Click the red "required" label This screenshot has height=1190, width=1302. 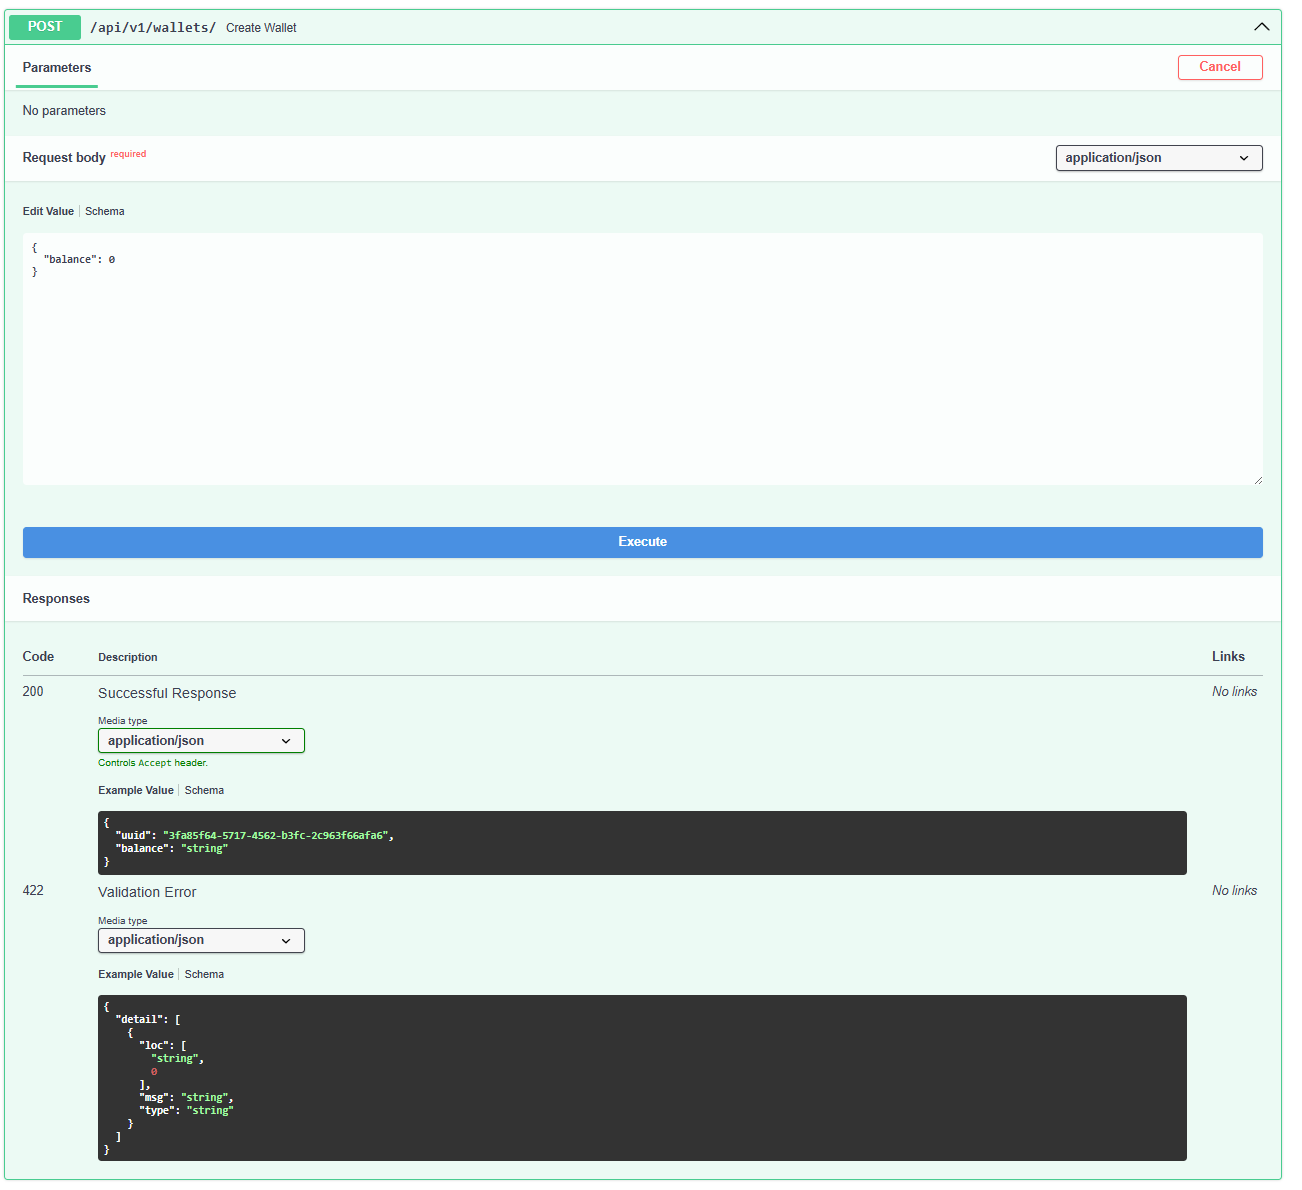coord(128,154)
